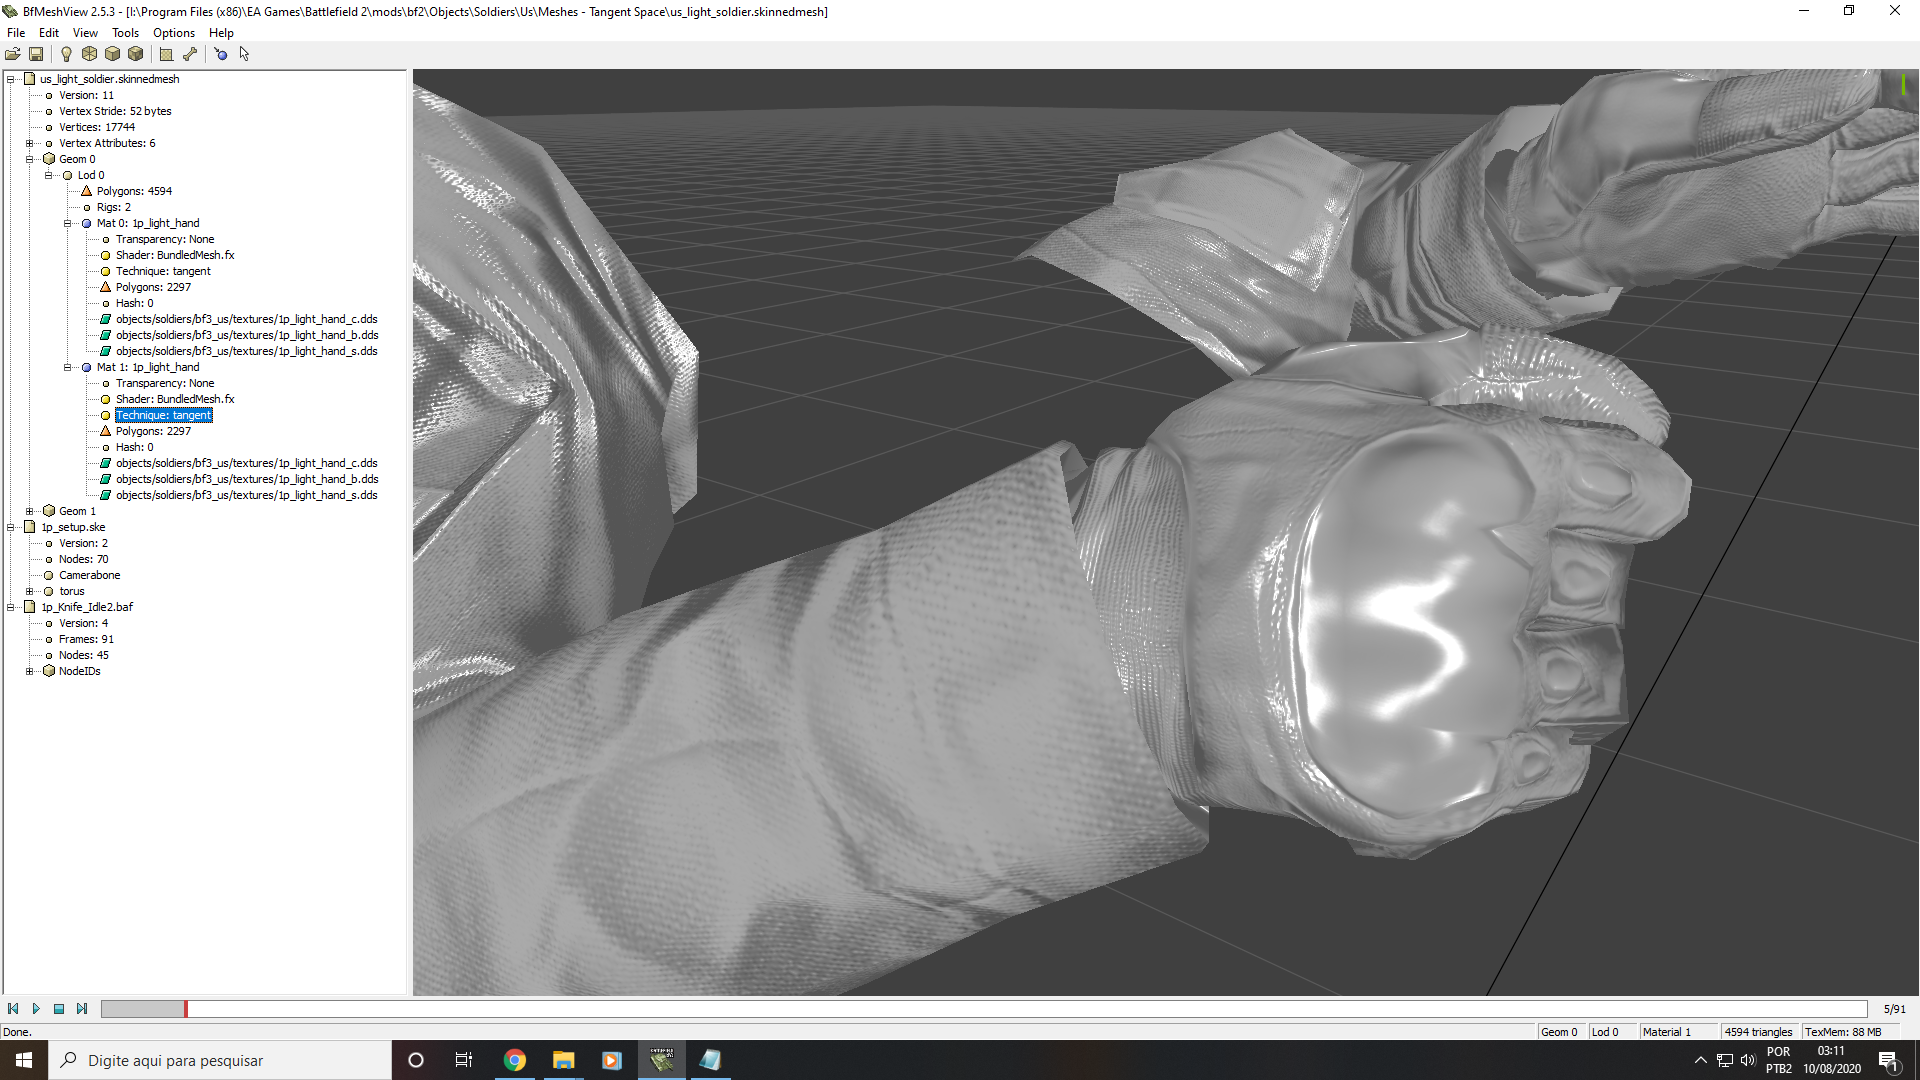
Task: Click the open file folder icon
Action: coord(13,54)
